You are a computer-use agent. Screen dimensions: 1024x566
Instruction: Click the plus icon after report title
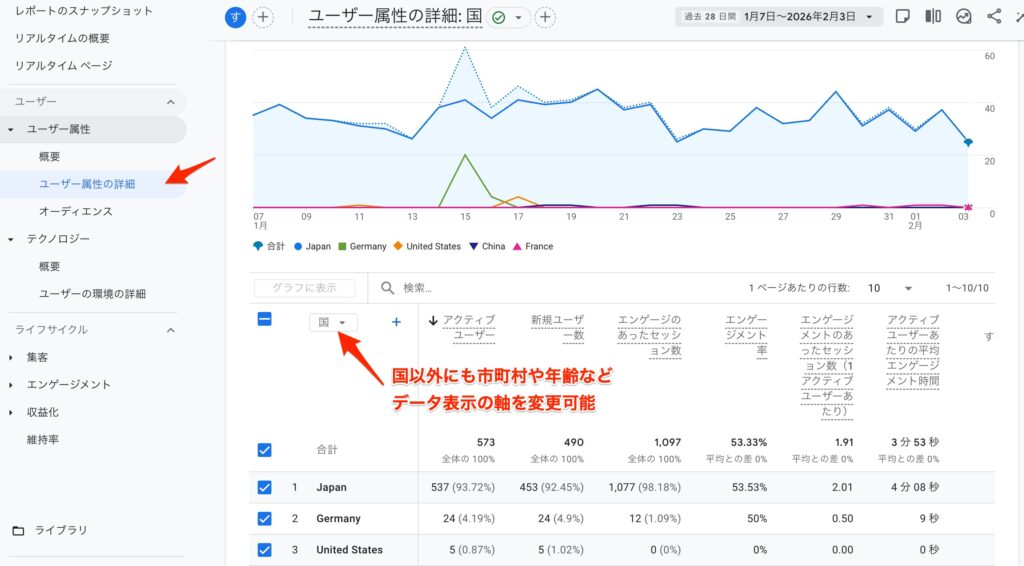pyautogui.click(x=545, y=17)
